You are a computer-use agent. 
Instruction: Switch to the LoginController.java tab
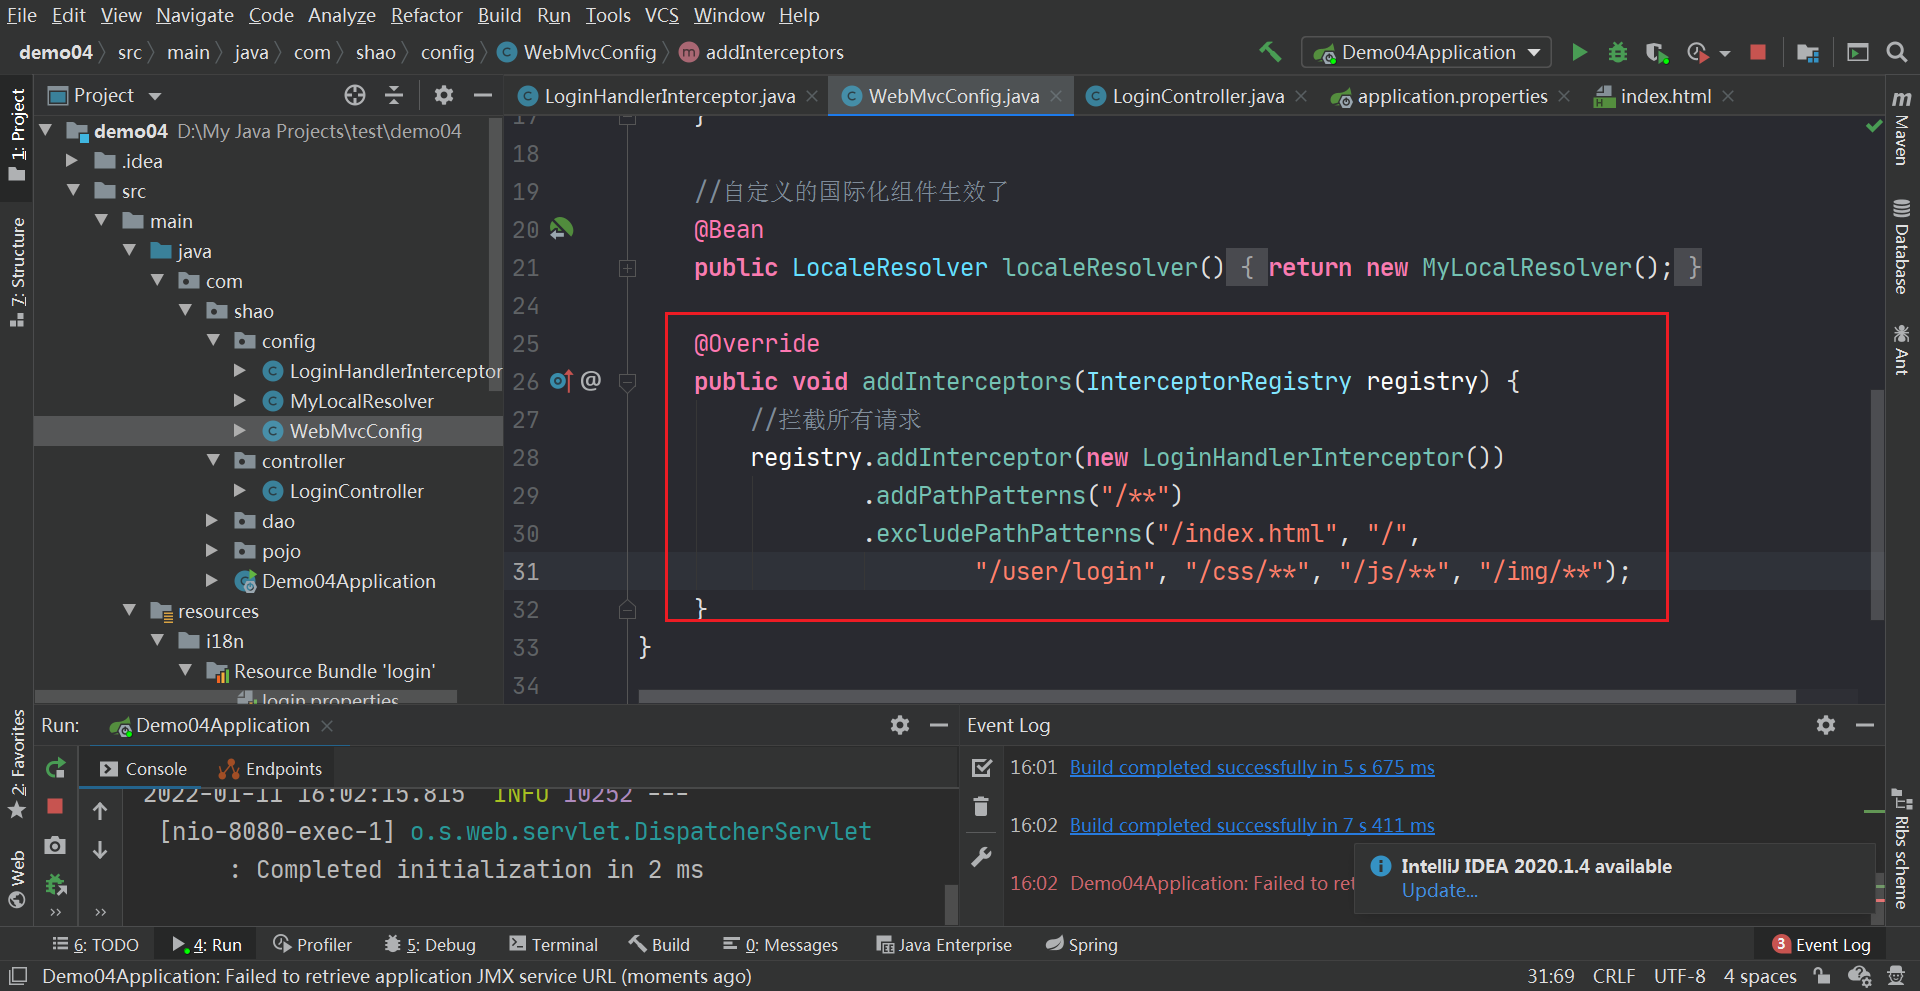tap(1196, 96)
